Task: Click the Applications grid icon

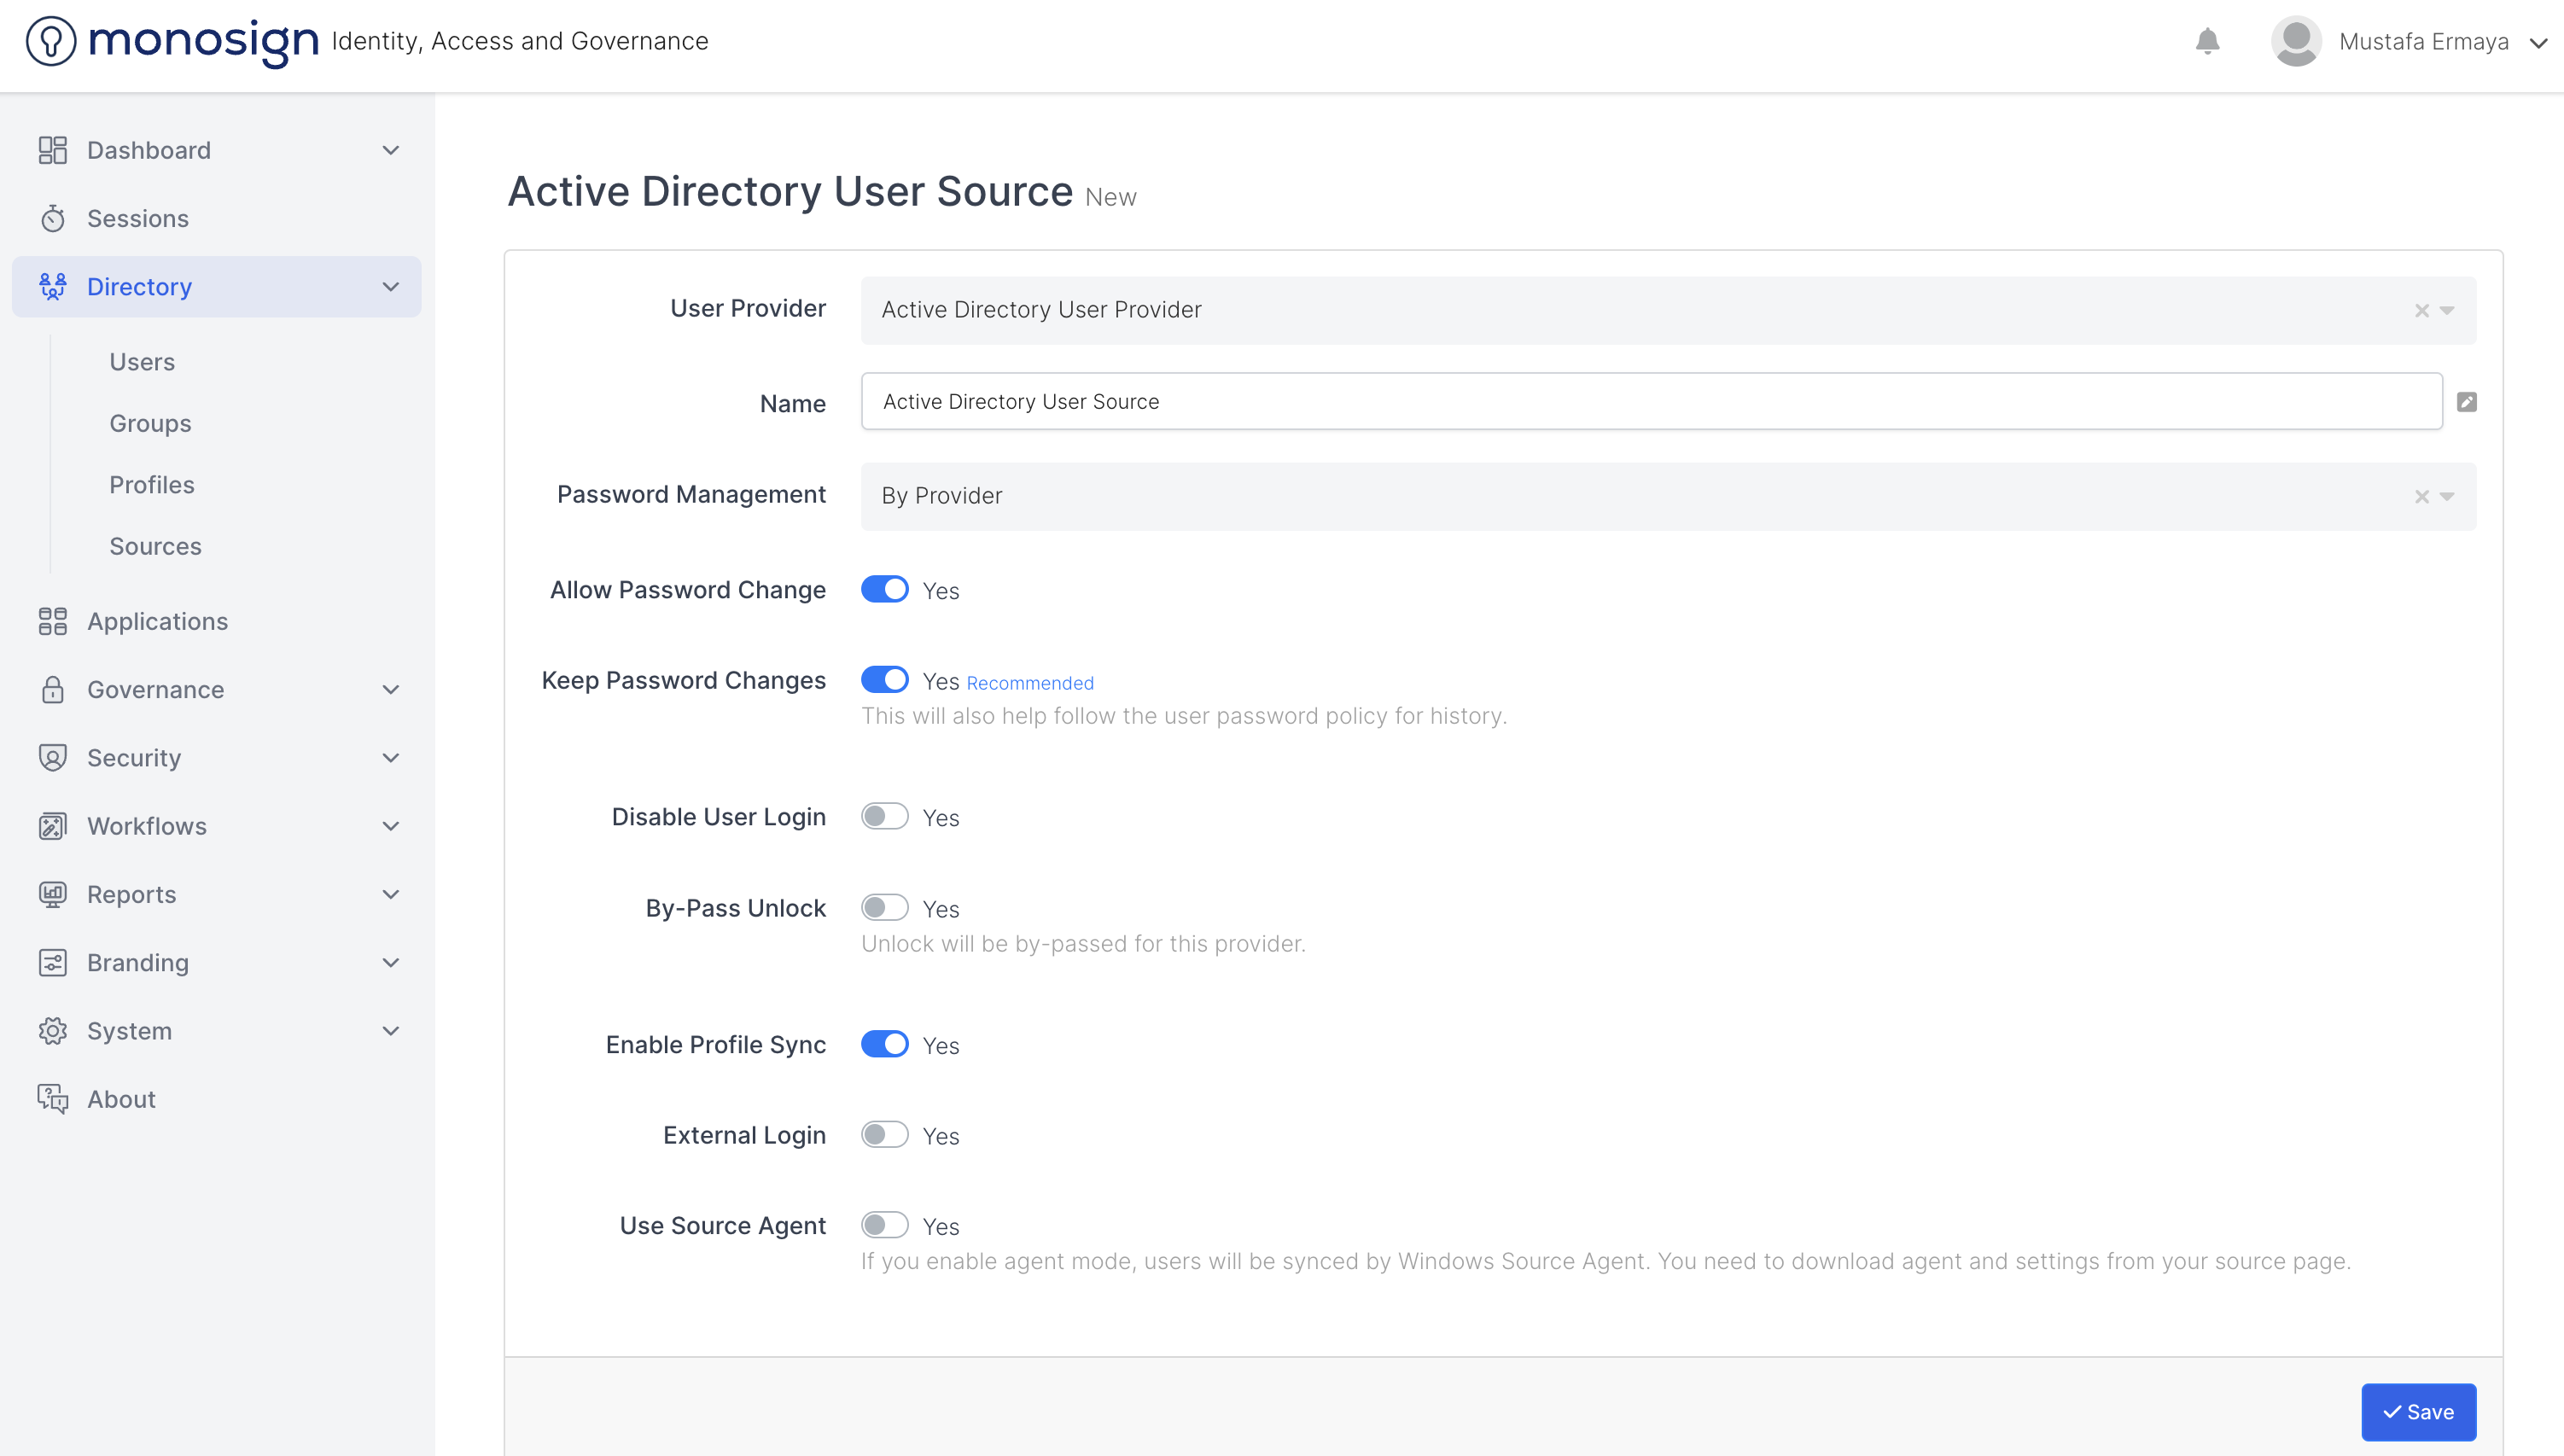Action: [53, 621]
